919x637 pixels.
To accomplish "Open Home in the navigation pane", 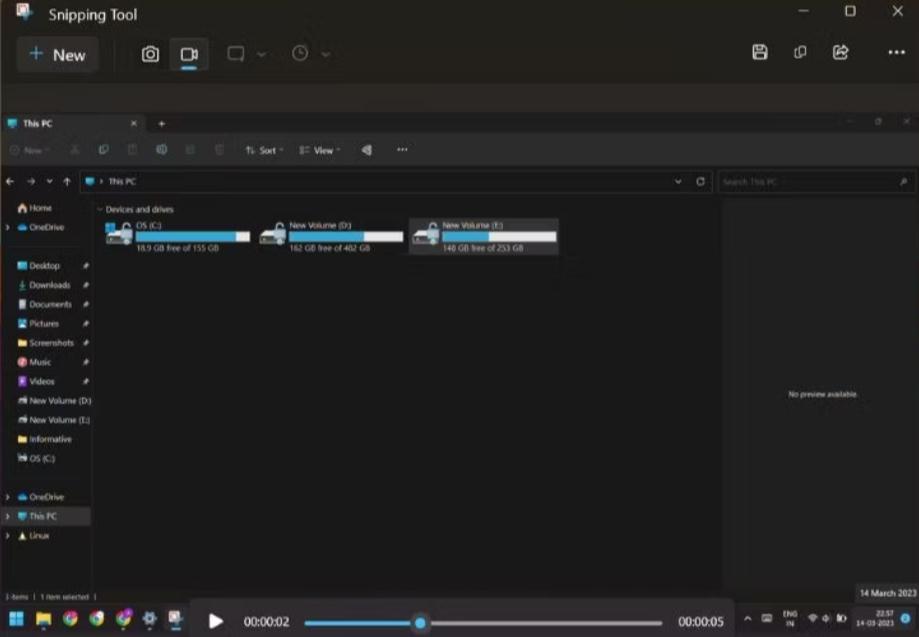I will [35, 208].
